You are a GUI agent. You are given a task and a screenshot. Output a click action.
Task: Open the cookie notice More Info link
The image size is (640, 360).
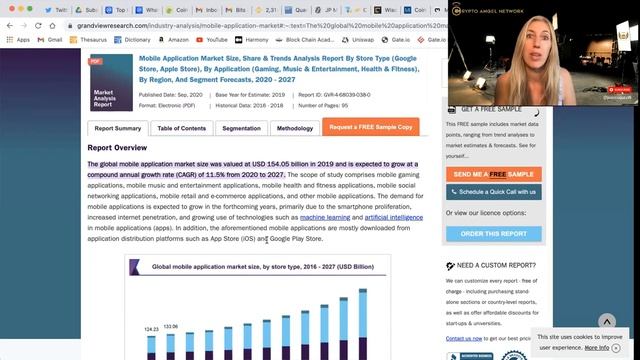pyautogui.click(x=597, y=348)
